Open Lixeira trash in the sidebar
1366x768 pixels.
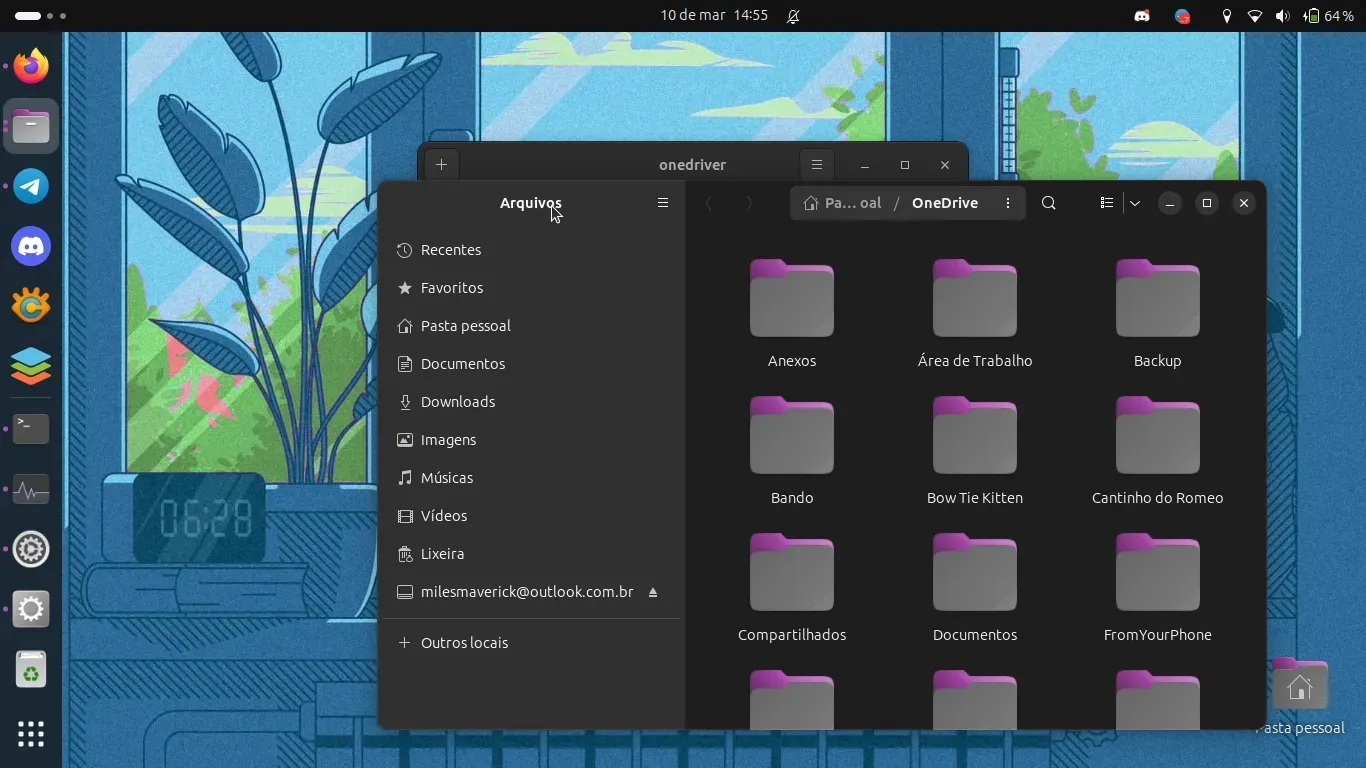click(442, 554)
